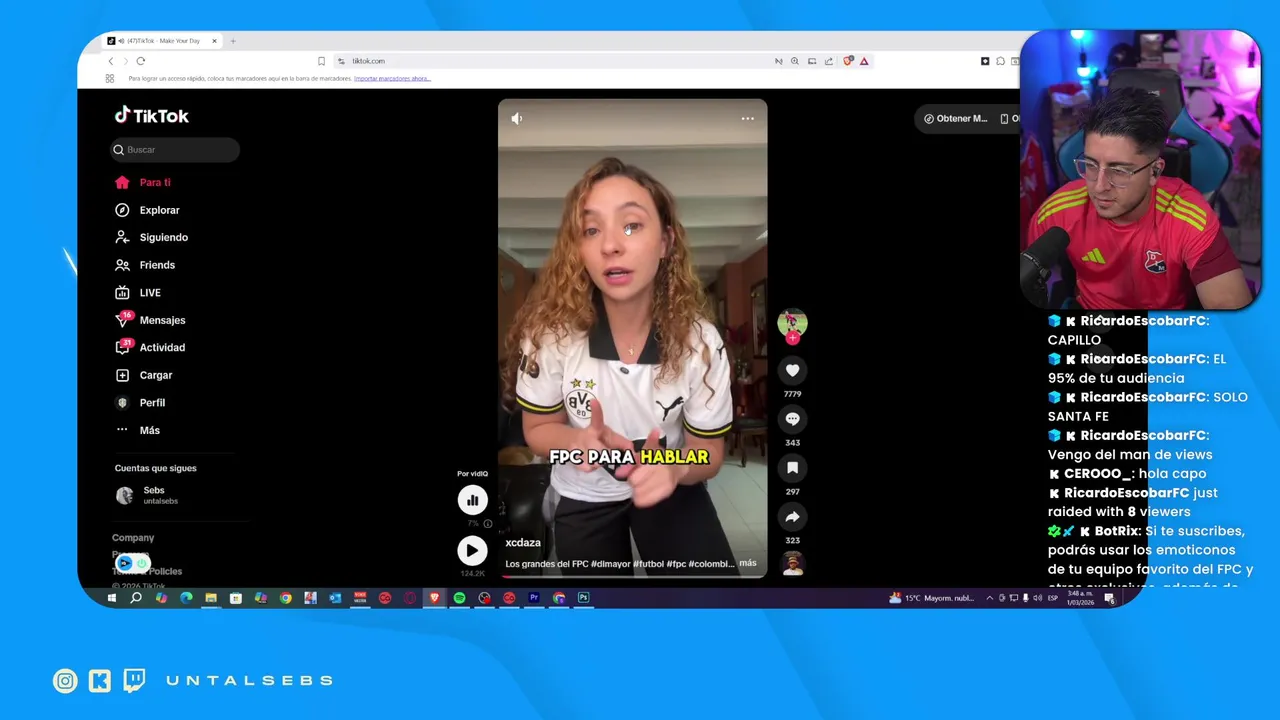Click the bookmark icon beside address bar
The width and height of the screenshot is (1280, 720).
coord(321,61)
